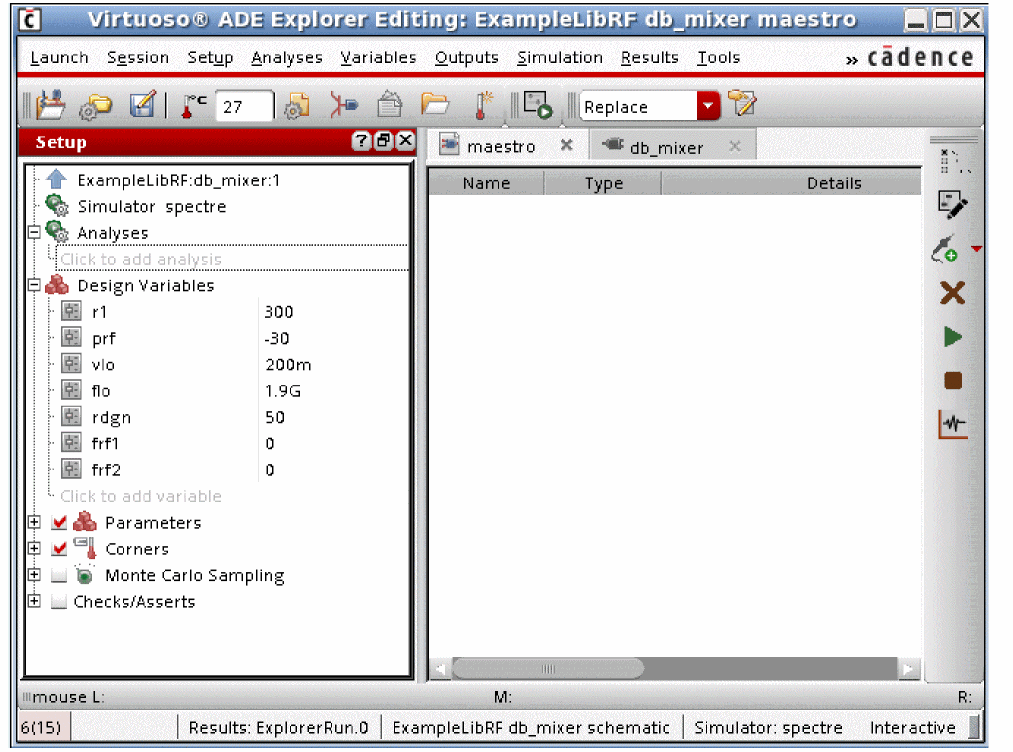Click the temperature thermometer icon beside 27
1013x752 pixels.
point(193,106)
